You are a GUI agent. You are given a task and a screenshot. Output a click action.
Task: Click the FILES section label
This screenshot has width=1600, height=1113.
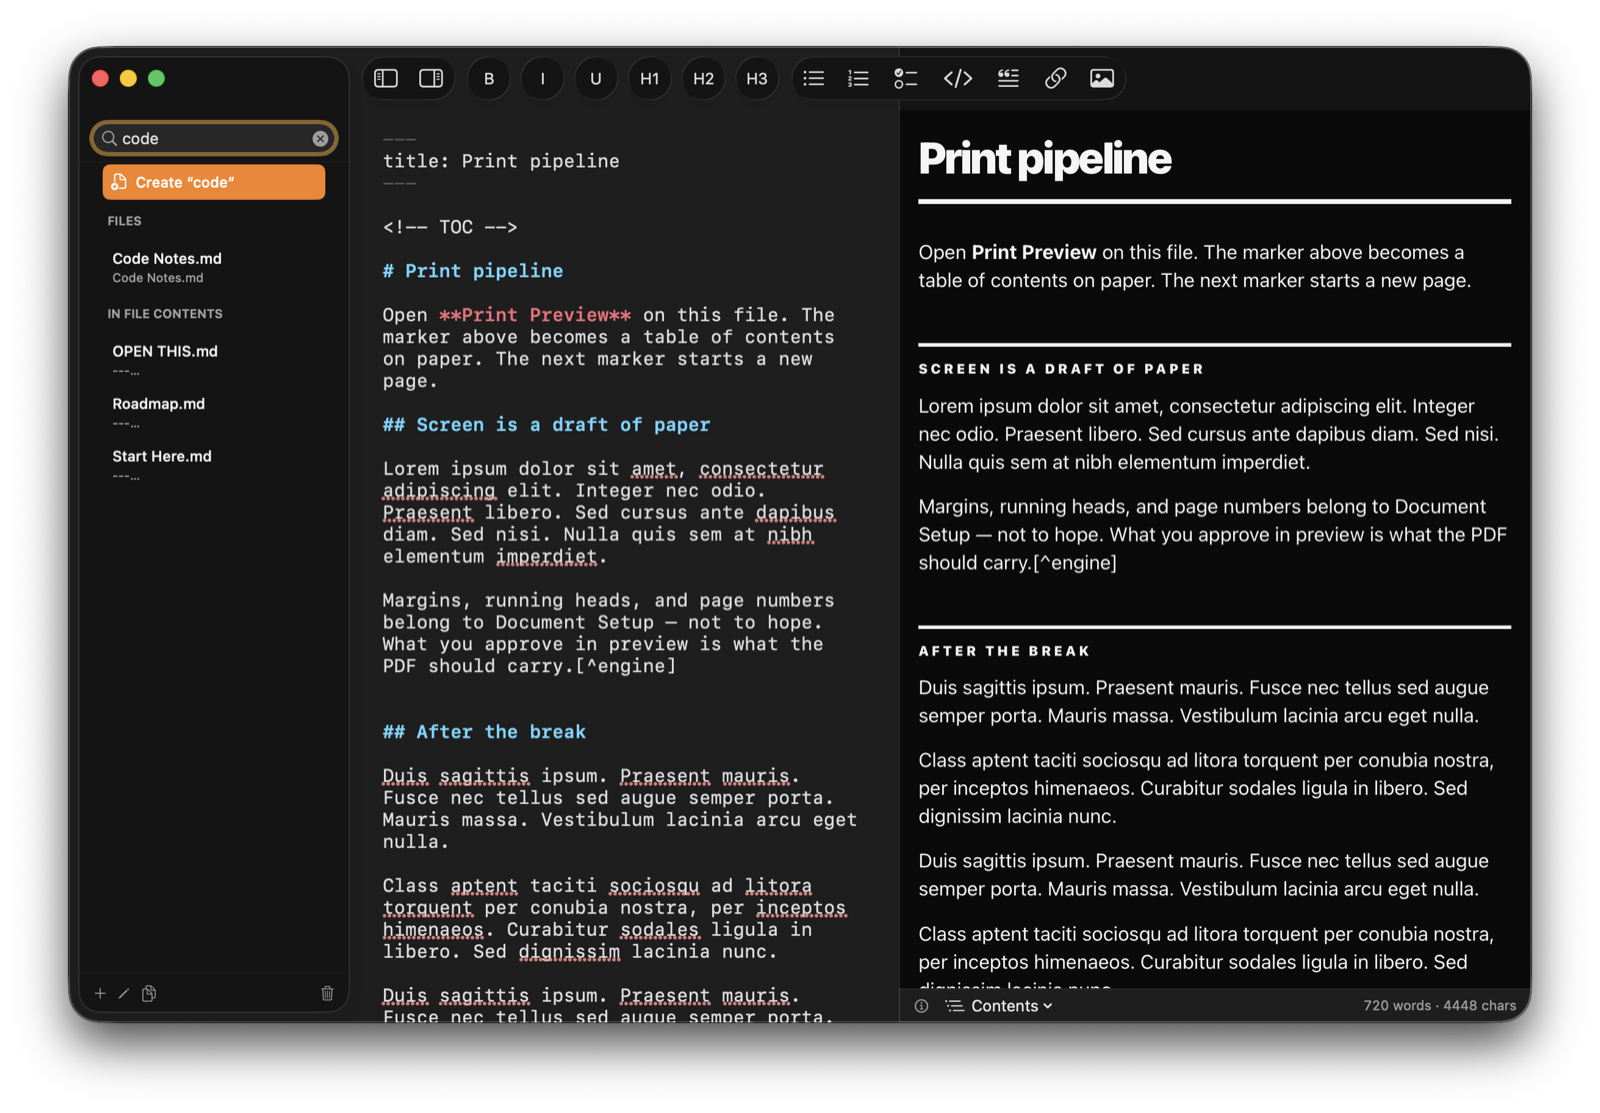pos(125,221)
